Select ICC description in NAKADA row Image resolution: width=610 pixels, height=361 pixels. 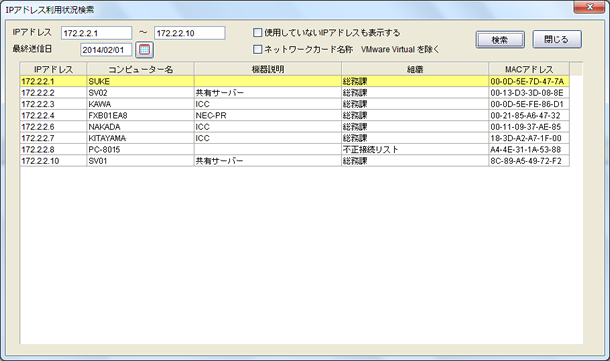268,126
